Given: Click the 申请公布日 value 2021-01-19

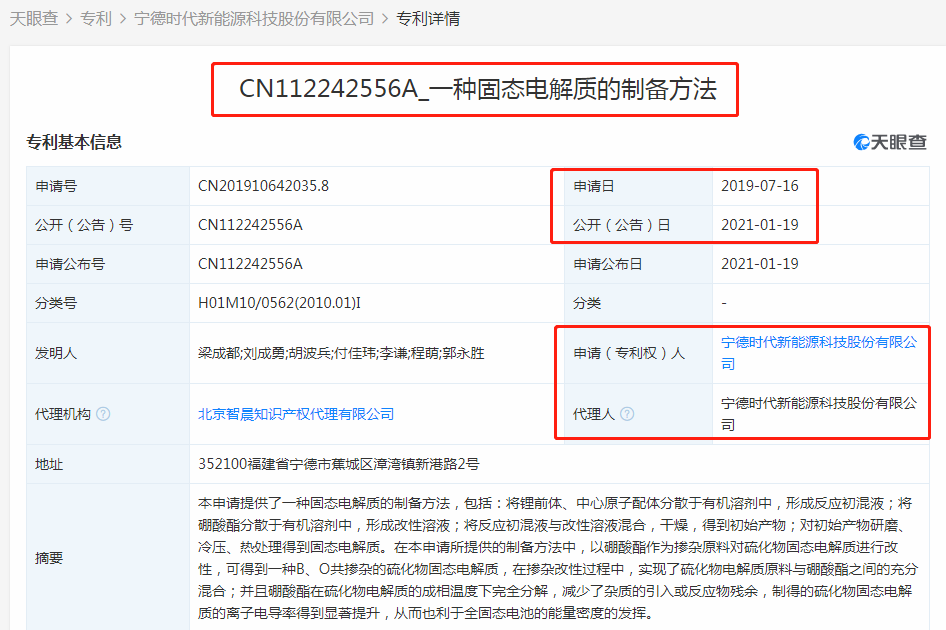Looking at the screenshot, I should click(x=759, y=264).
